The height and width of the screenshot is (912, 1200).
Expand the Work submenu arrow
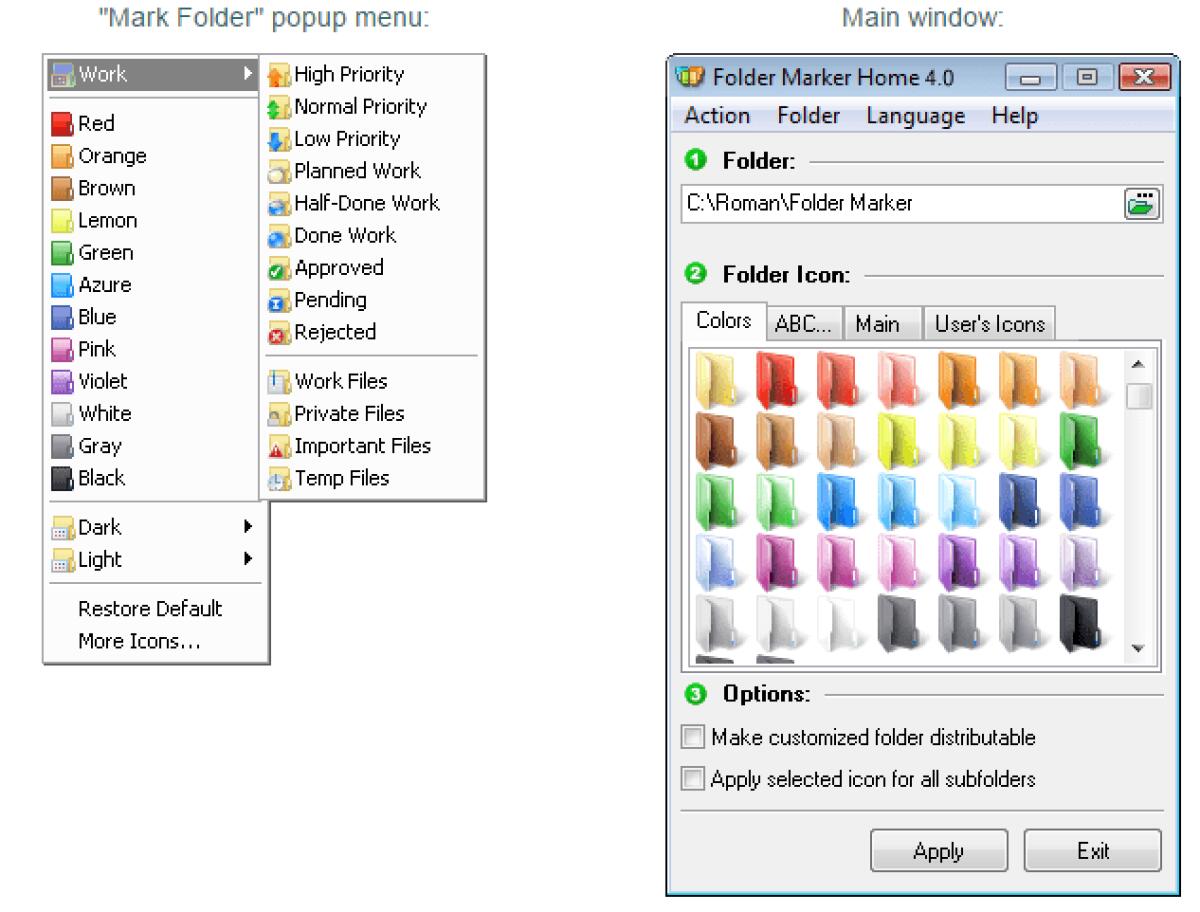pos(247,74)
